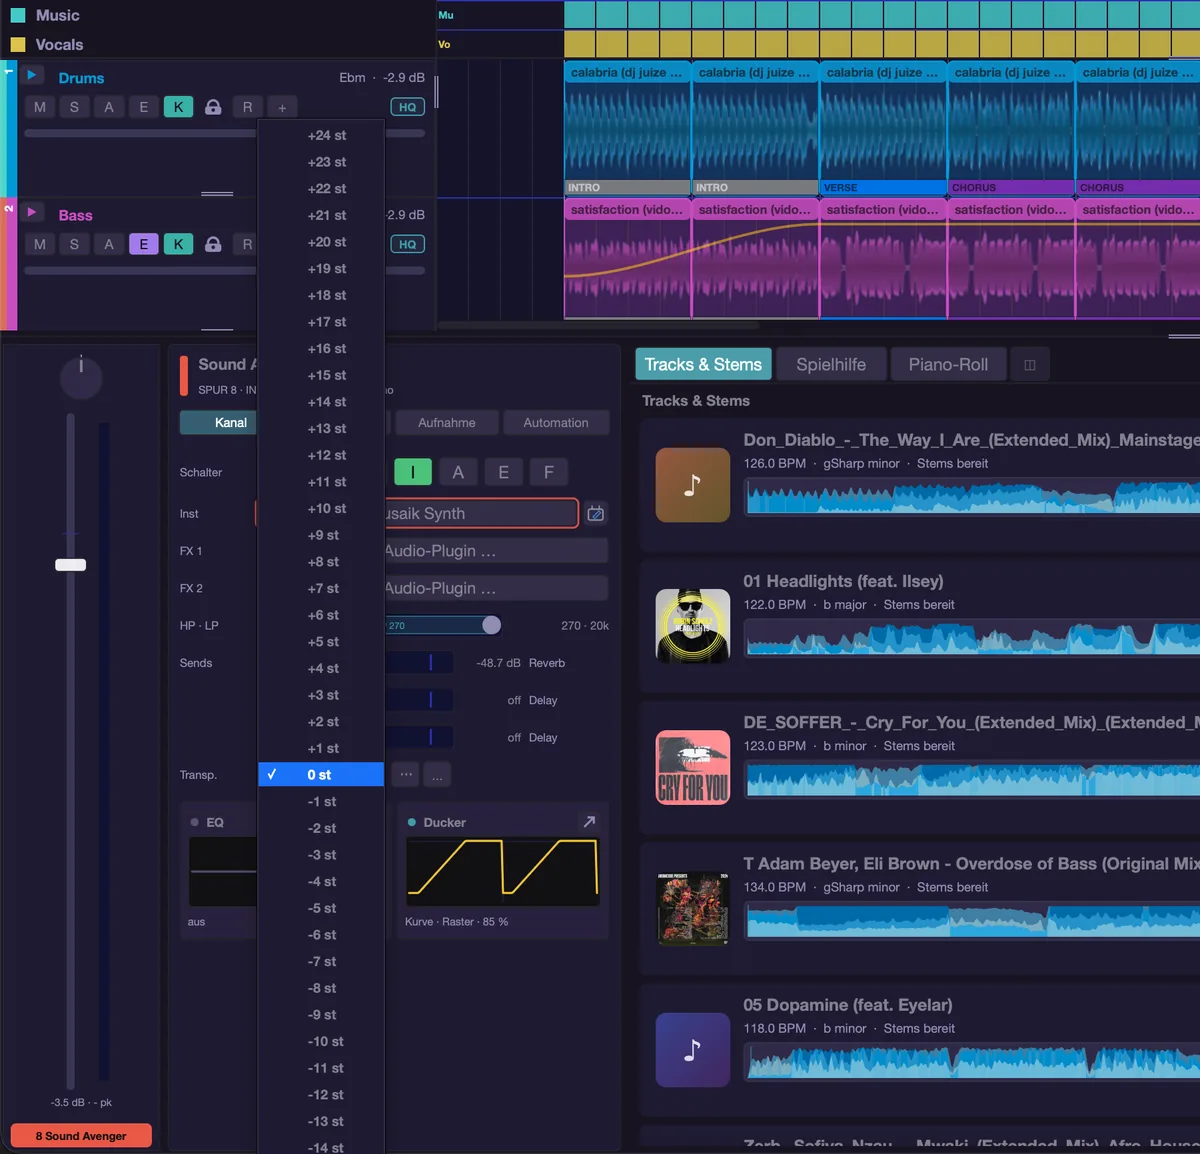
Task: Open the Automation tab
Action: coord(556,423)
